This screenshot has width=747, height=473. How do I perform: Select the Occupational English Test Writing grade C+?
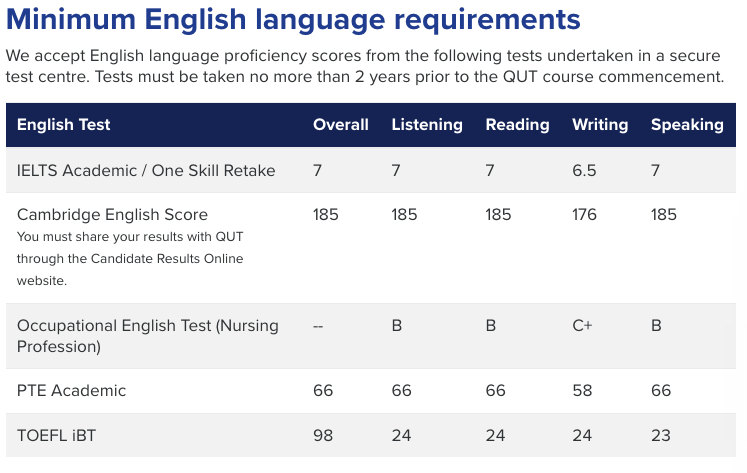(582, 326)
